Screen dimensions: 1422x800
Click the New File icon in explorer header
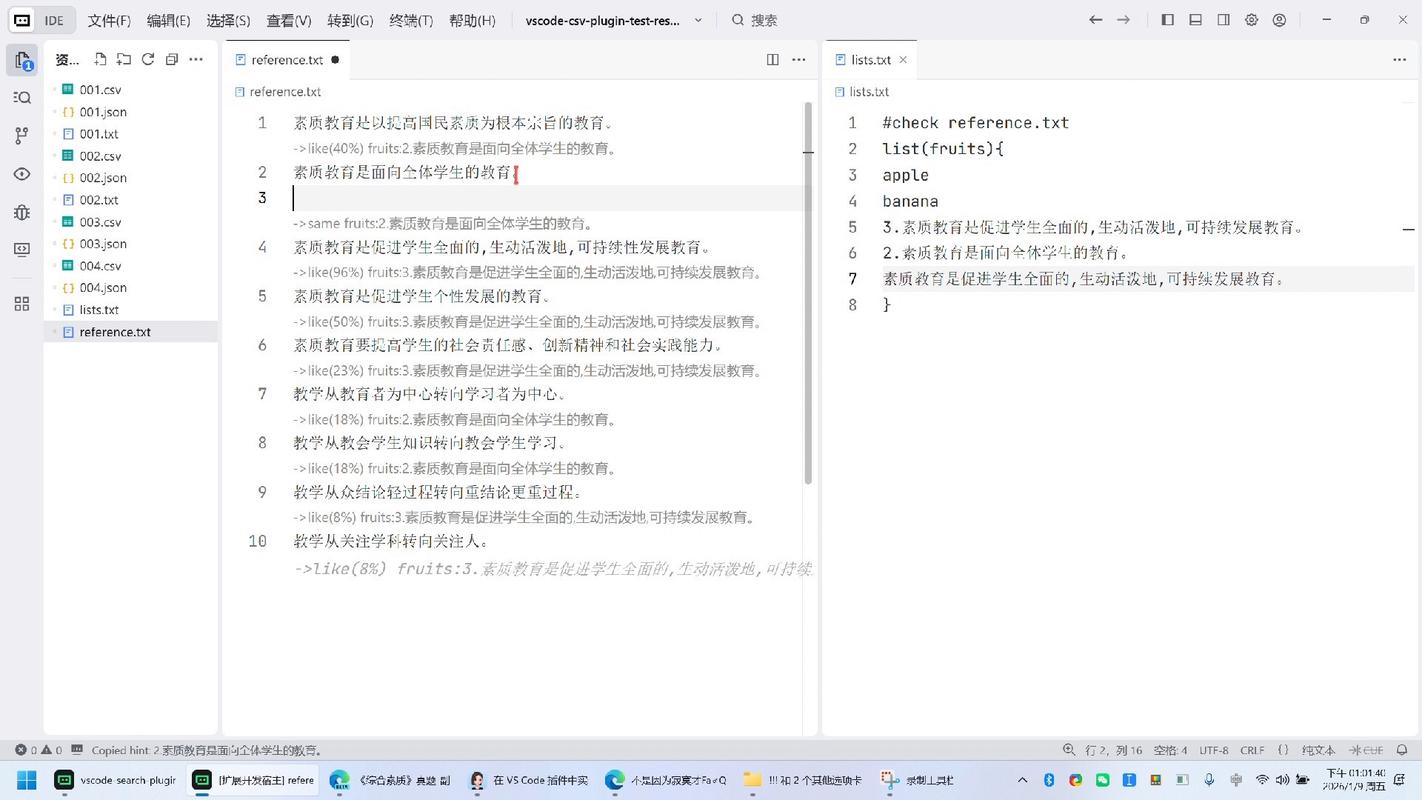[100, 60]
